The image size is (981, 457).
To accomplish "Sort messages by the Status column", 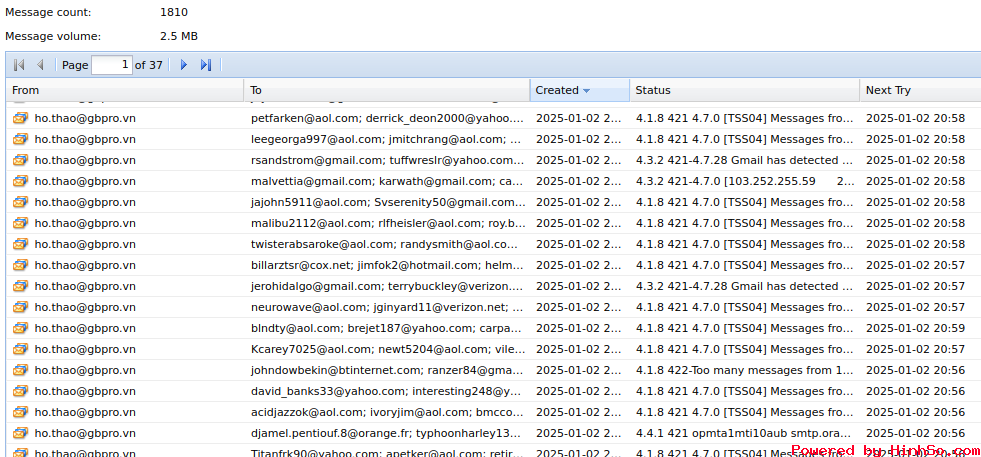I will pos(653,90).
